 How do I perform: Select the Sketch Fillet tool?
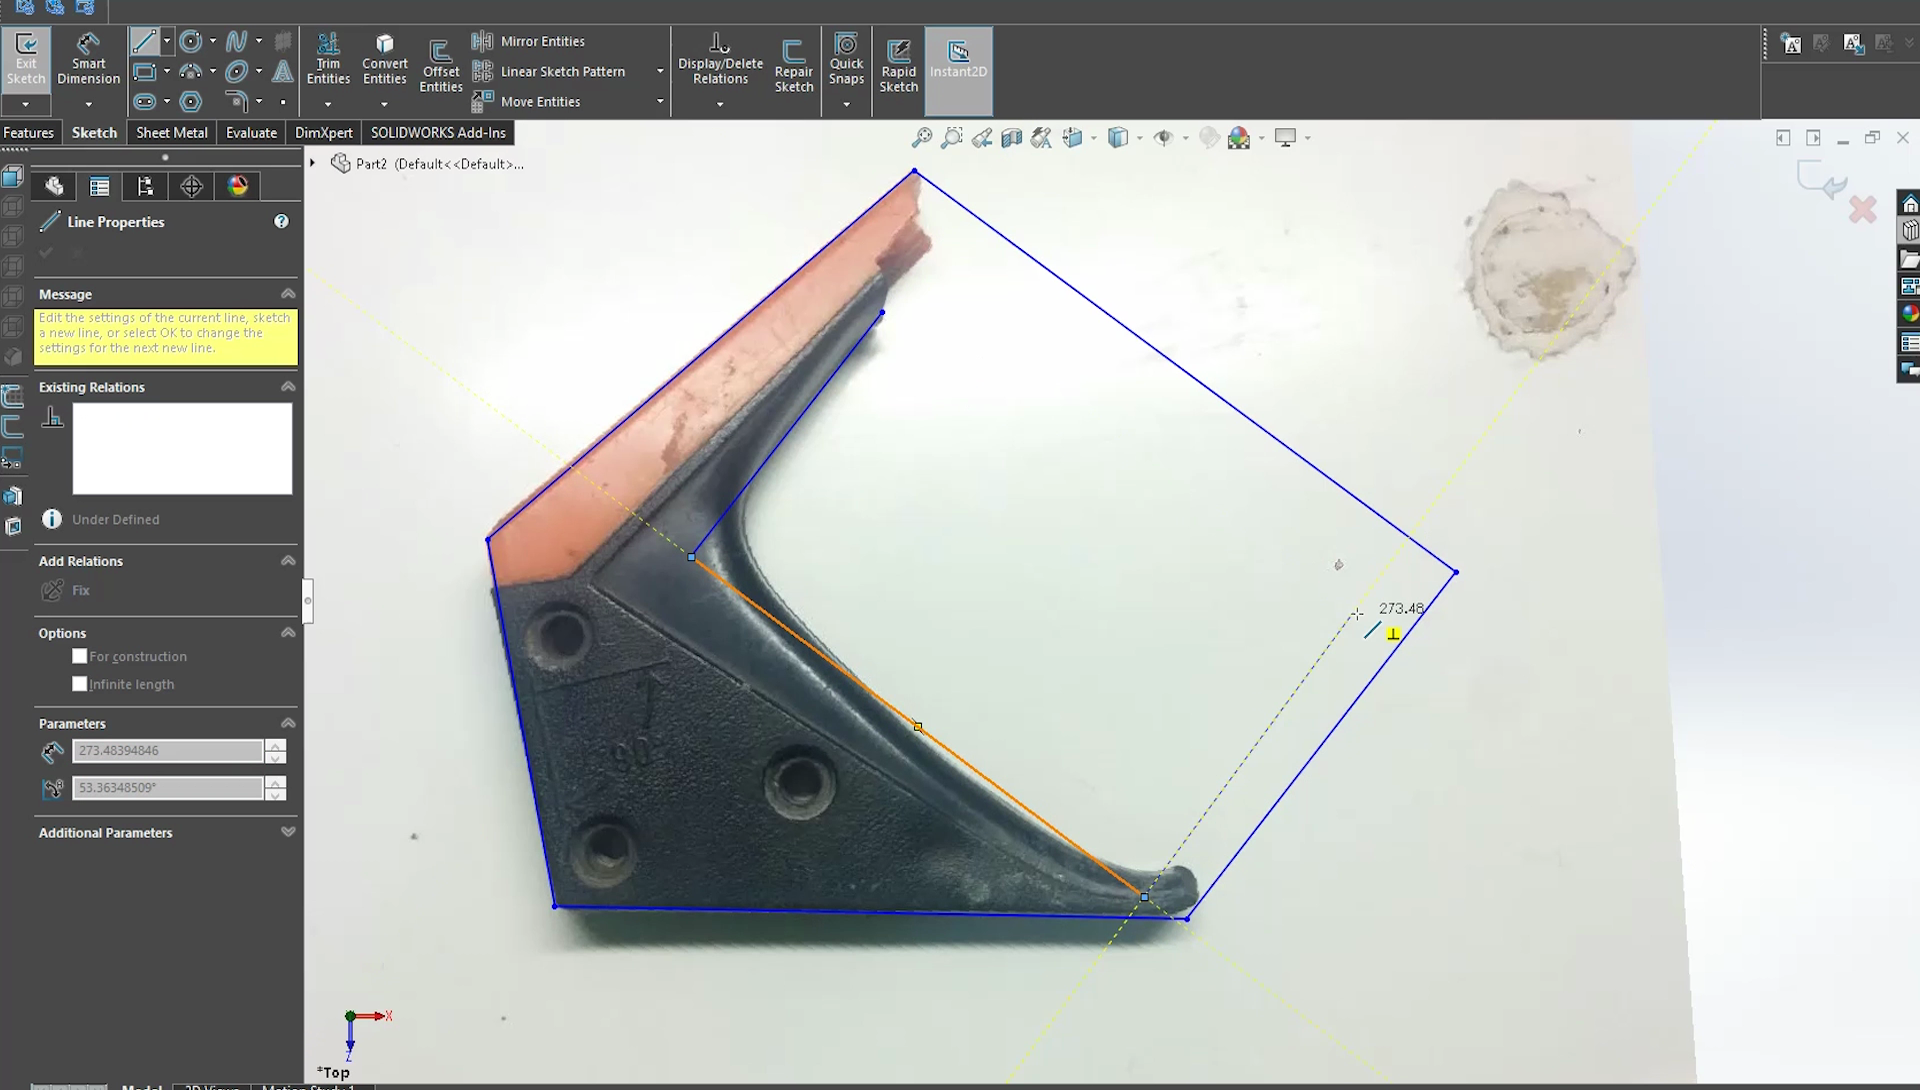236,102
